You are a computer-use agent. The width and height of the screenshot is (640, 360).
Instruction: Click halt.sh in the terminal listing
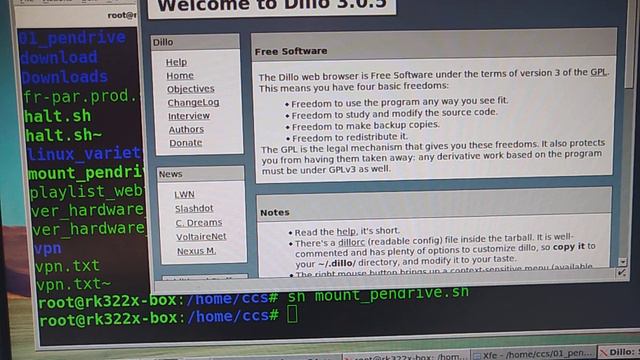pyautogui.click(x=58, y=116)
